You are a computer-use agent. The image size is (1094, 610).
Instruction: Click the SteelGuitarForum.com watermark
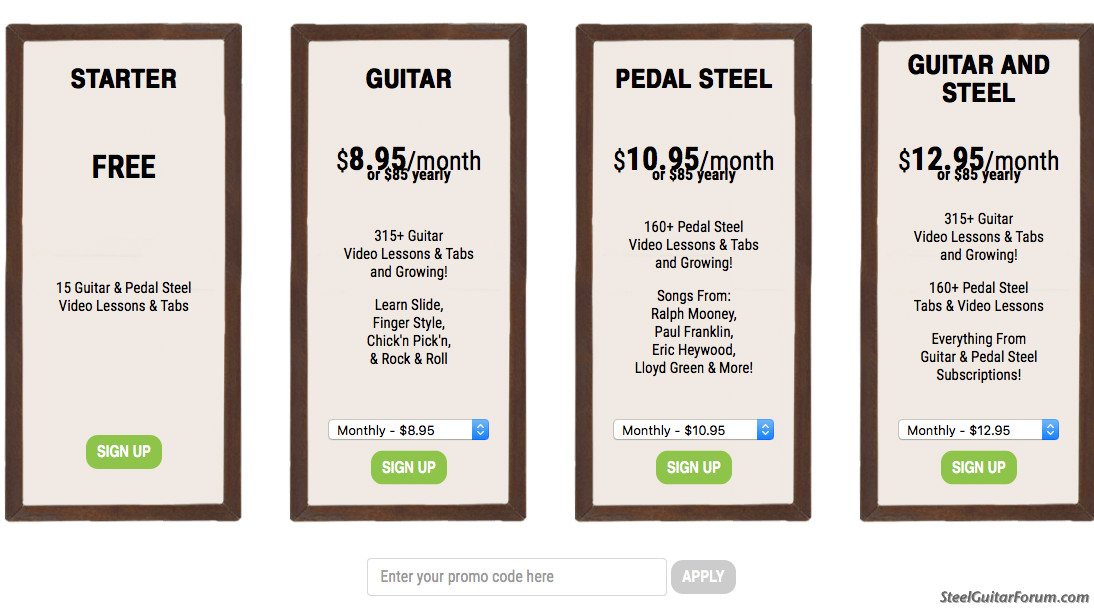coord(1014,597)
